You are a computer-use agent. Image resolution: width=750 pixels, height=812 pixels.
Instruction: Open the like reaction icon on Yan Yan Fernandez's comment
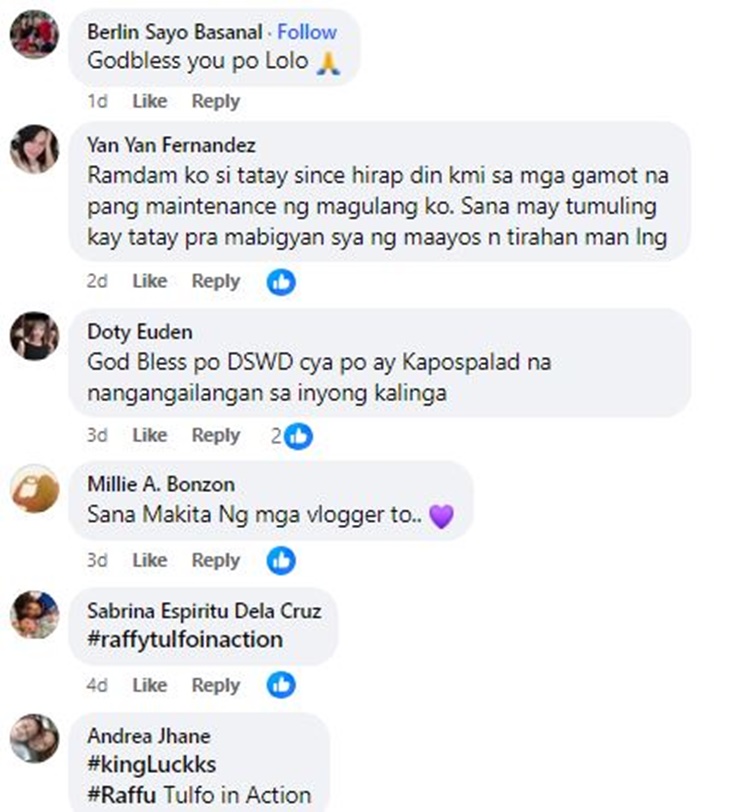[281, 282]
